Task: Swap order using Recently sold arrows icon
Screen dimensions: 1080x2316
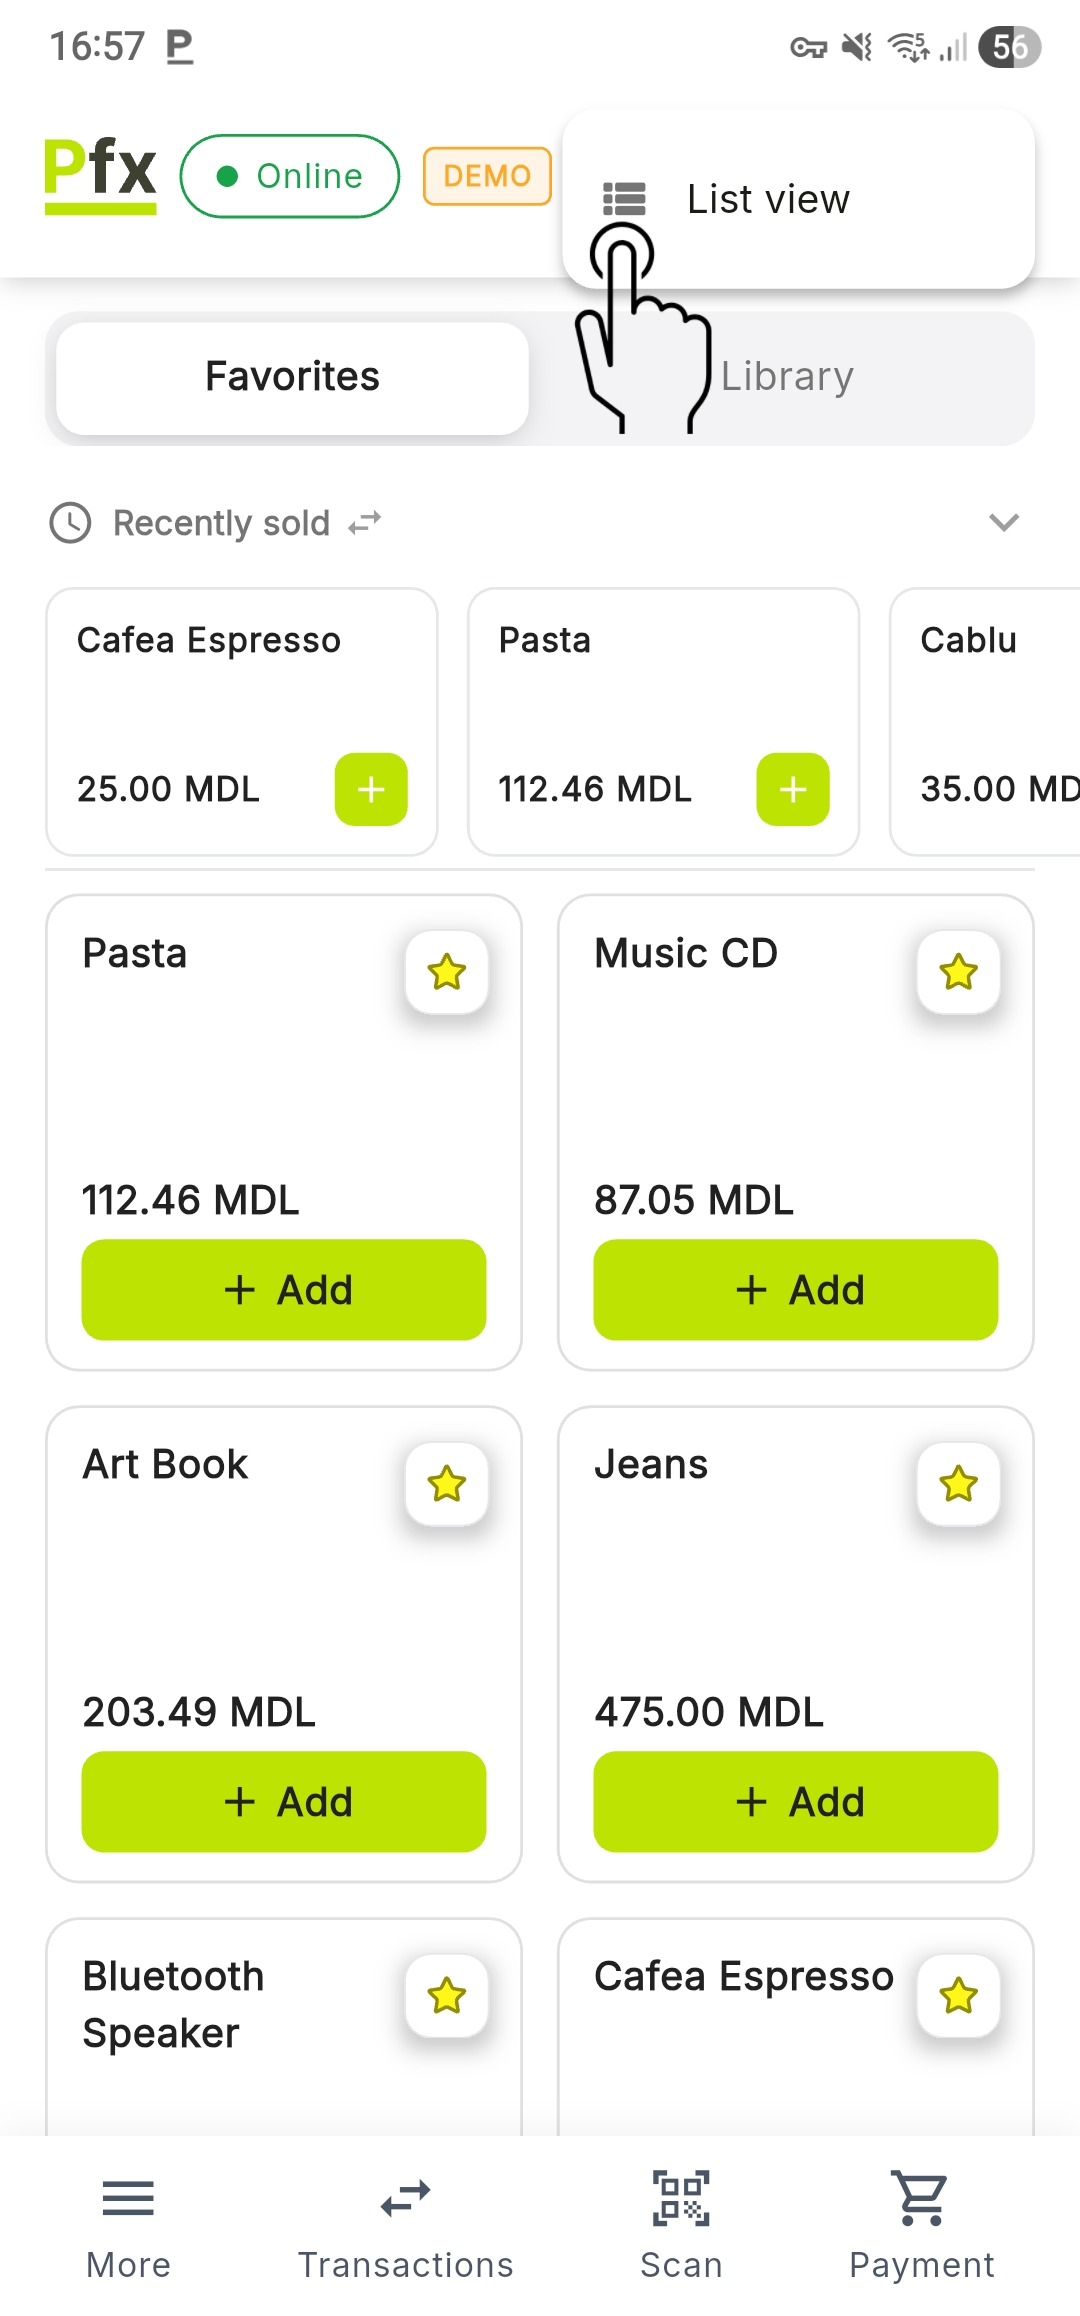Action: (x=365, y=523)
